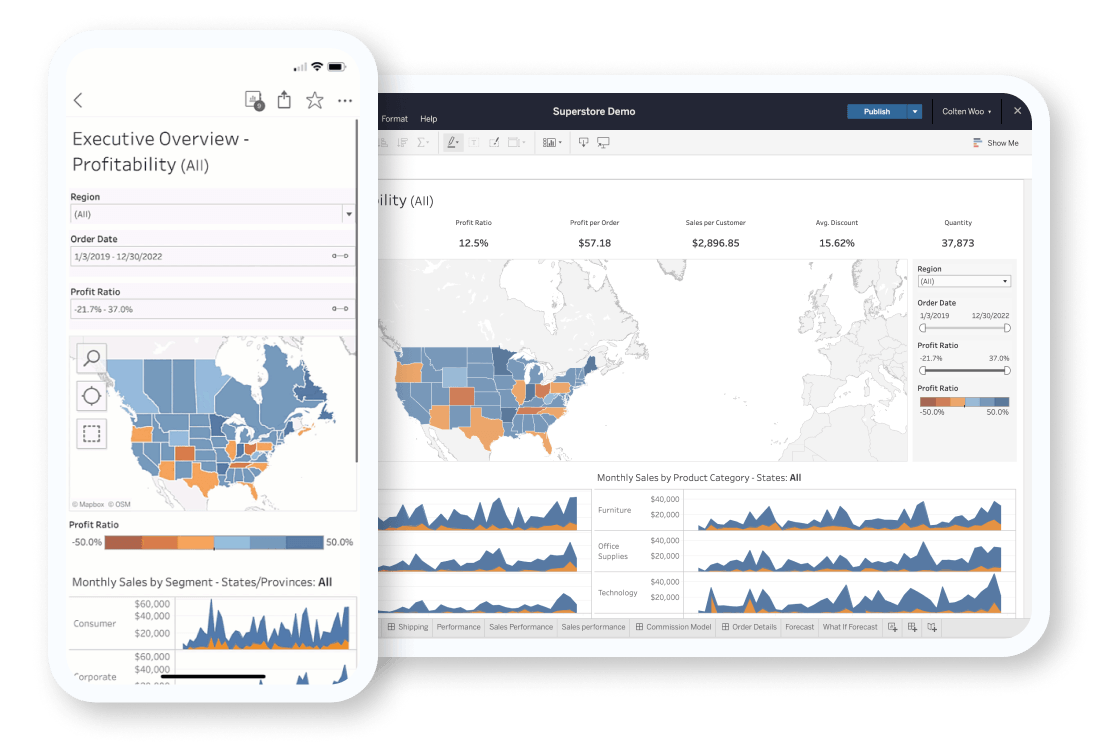This screenshot has width=1104, height=747.
Task: Favorite the dashboard with the star icon
Action: tap(314, 100)
